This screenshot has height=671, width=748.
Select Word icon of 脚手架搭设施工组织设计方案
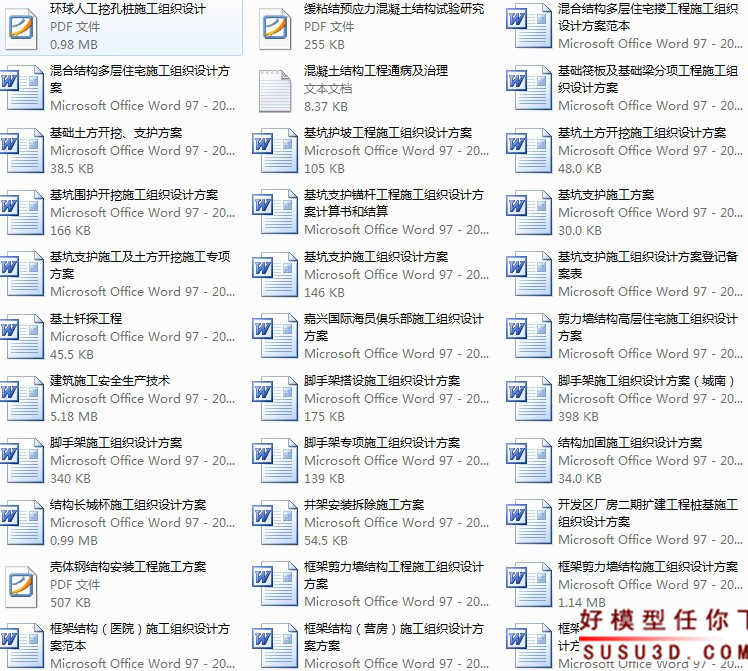coord(275,398)
